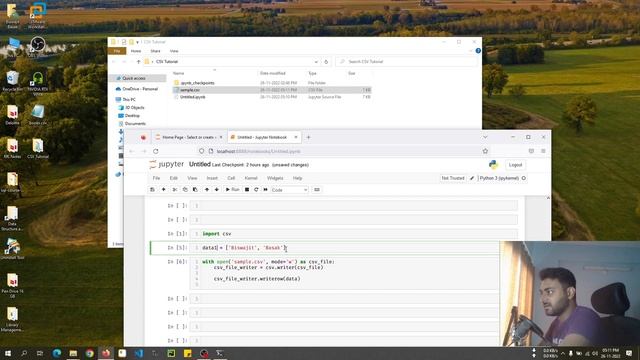This screenshot has width=640, height=360.
Task: Open the Jupyter File menu
Action: click(156, 178)
